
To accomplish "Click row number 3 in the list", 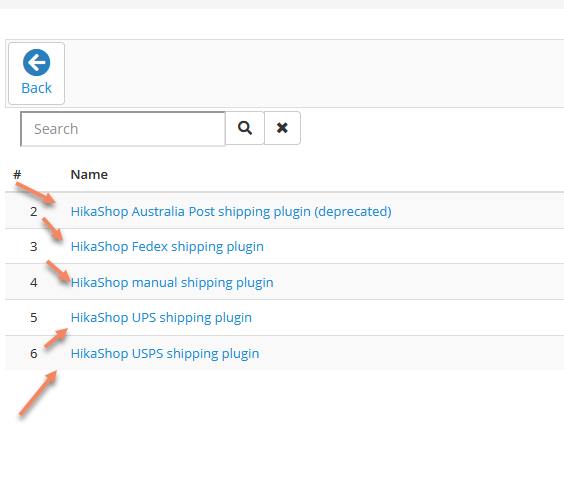I will (33, 247).
